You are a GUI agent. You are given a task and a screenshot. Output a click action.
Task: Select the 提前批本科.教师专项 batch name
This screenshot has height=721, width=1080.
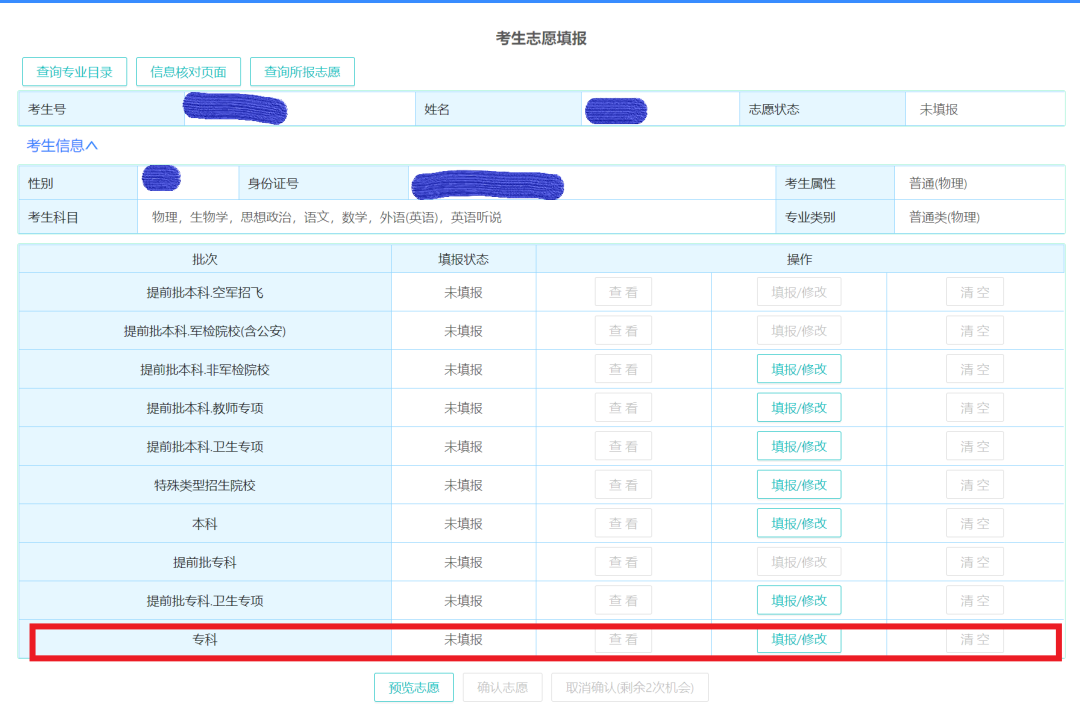(205, 408)
